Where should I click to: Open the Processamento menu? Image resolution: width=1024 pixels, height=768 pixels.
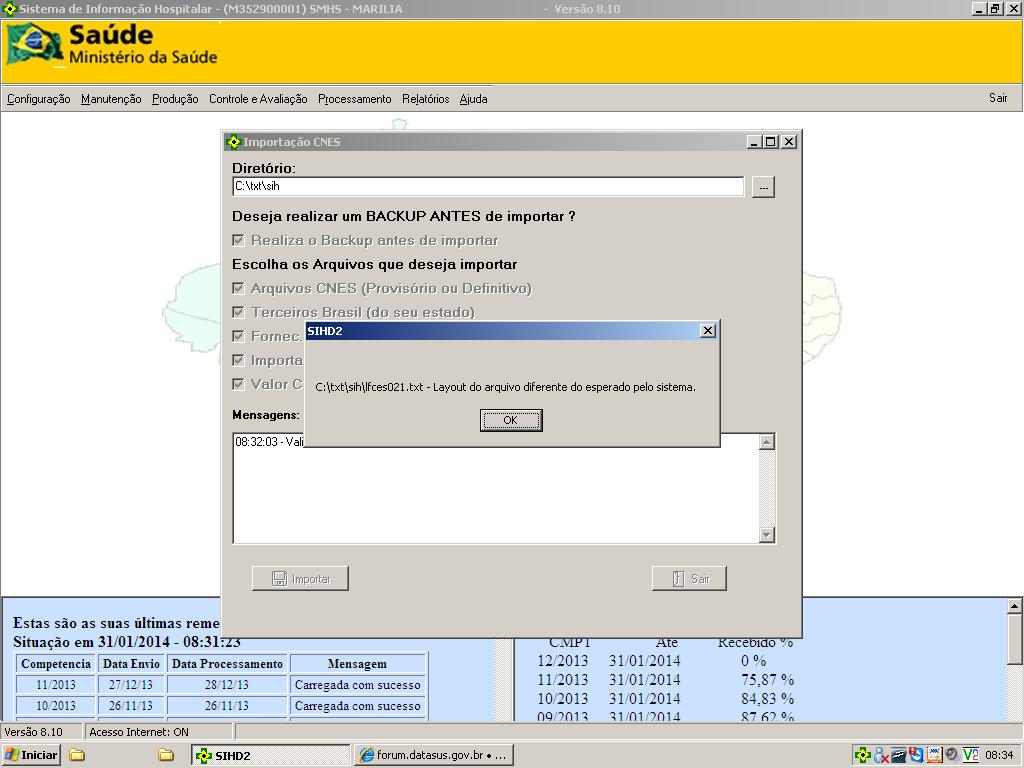(x=354, y=99)
